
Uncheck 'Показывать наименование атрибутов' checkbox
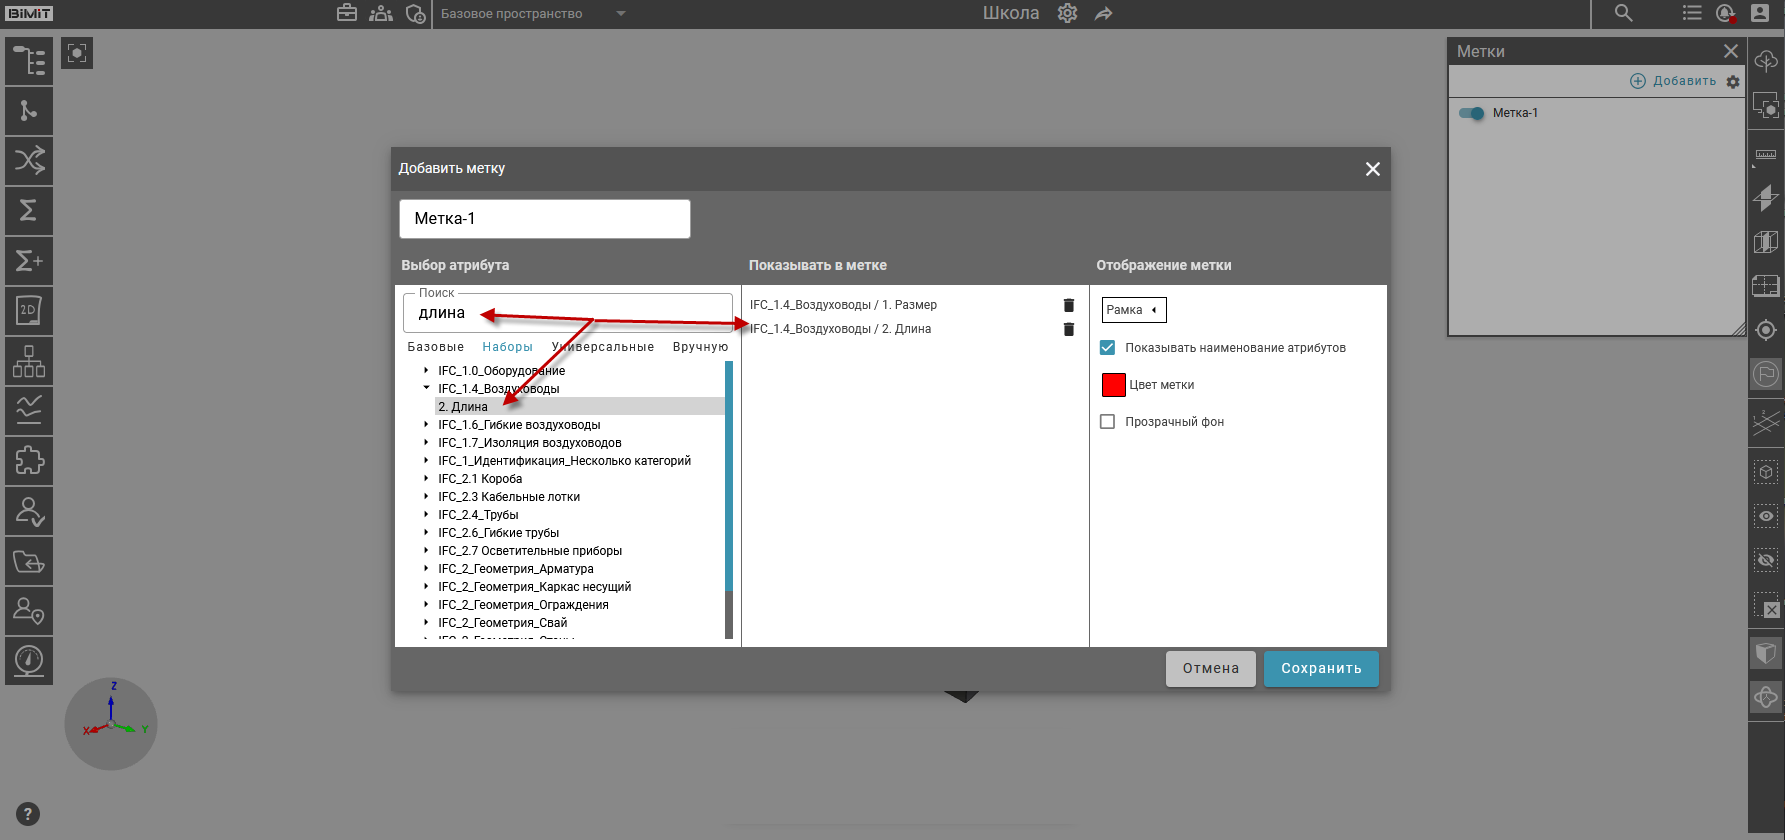pyautogui.click(x=1107, y=348)
